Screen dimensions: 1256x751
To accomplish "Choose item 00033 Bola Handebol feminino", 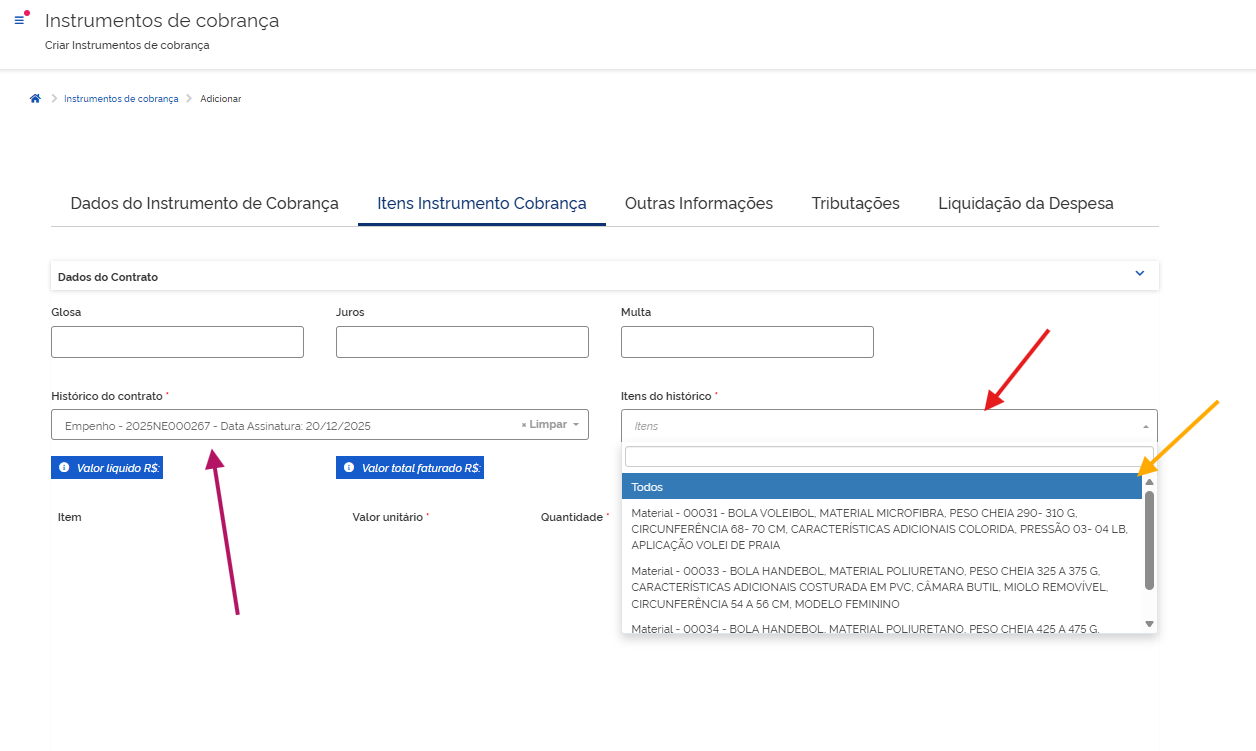I will pyautogui.click(x=881, y=587).
